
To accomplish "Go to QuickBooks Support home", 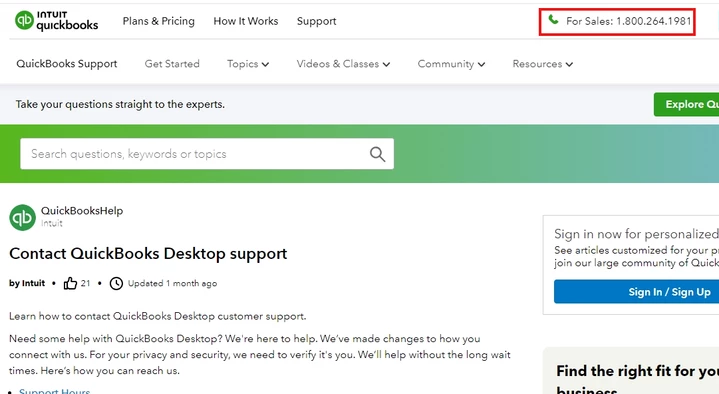I will (67, 64).
